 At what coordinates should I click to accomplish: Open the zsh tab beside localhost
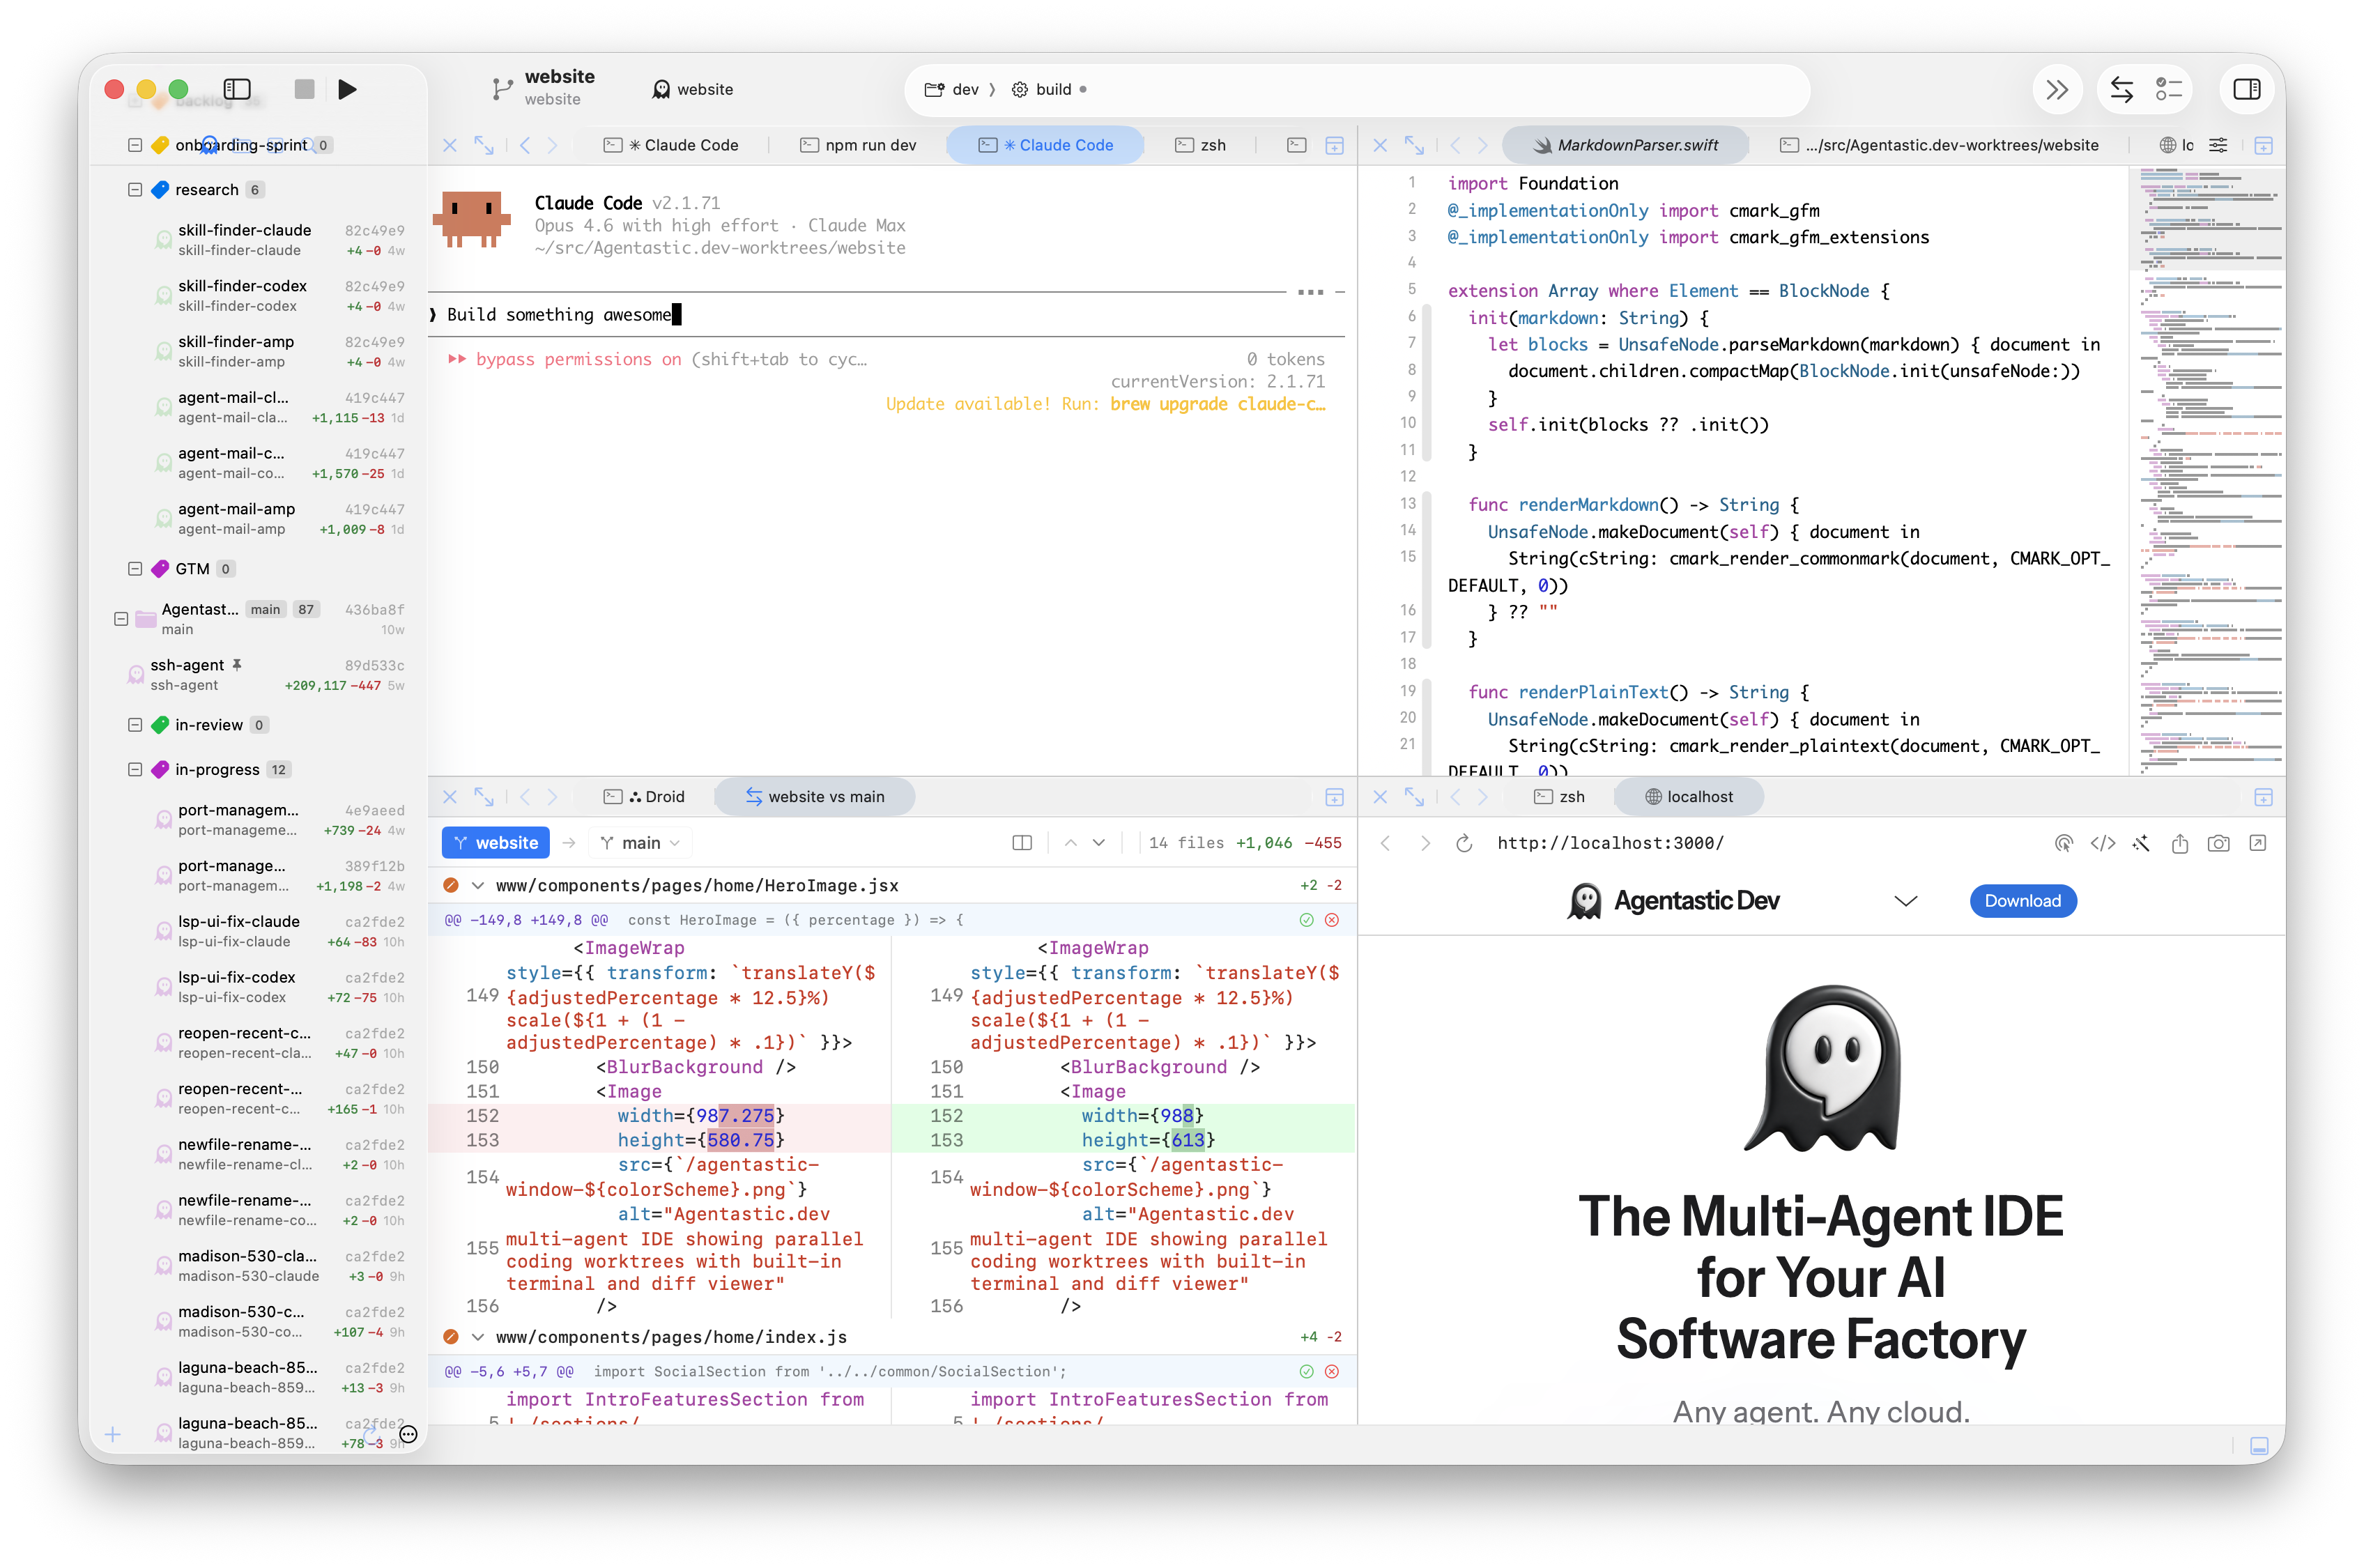tap(1559, 797)
